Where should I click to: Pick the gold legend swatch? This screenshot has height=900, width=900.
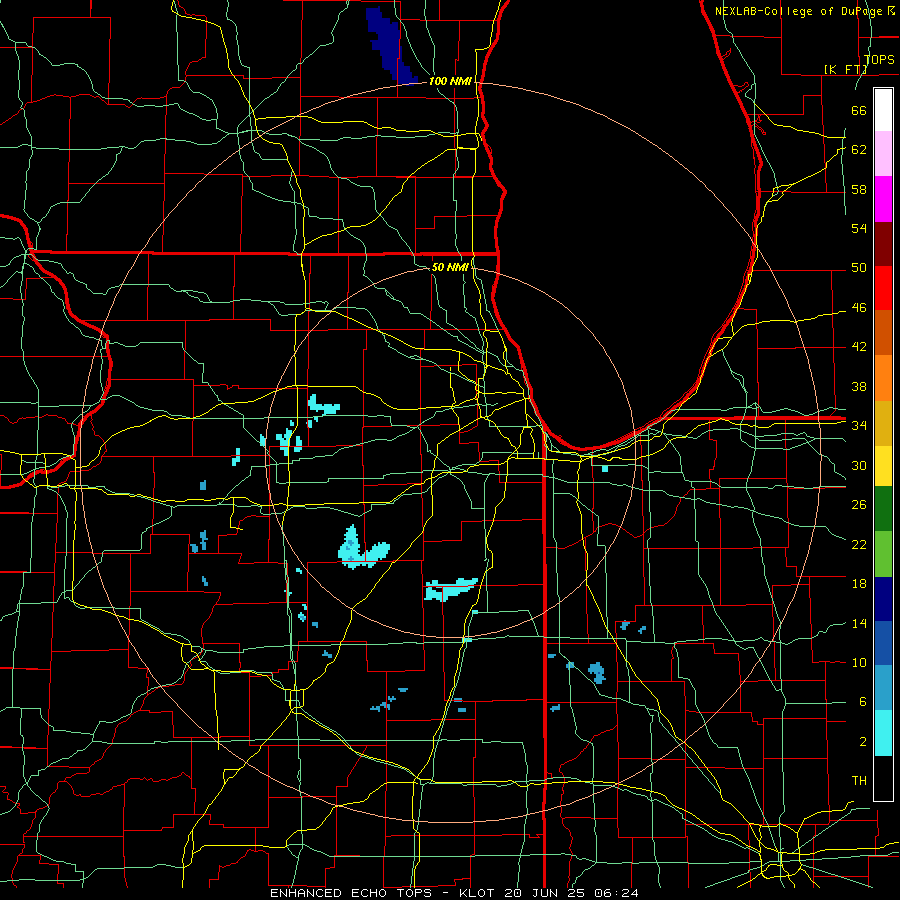[883, 423]
